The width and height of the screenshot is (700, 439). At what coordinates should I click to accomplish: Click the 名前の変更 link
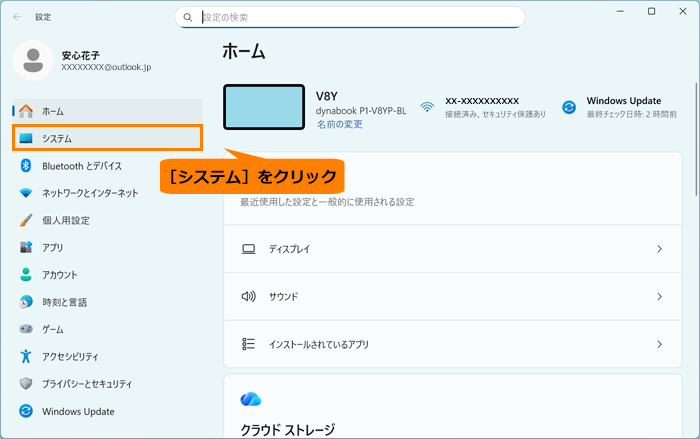pos(339,124)
